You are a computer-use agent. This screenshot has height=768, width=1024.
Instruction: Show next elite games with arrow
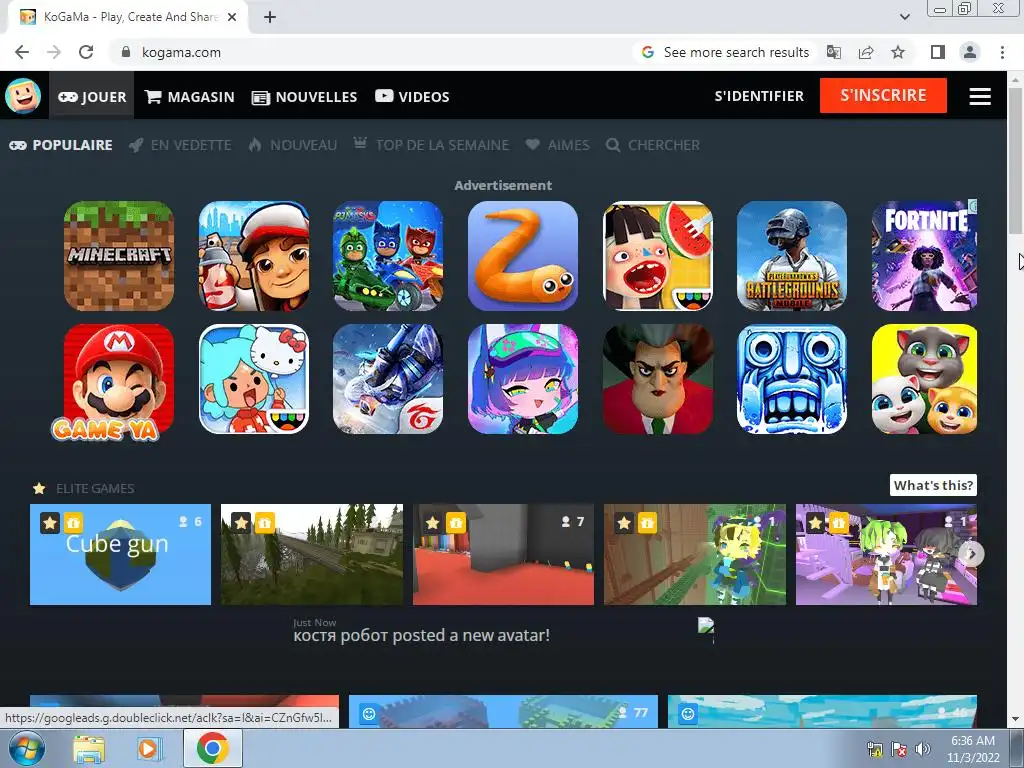pyautogui.click(x=972, y=554)
